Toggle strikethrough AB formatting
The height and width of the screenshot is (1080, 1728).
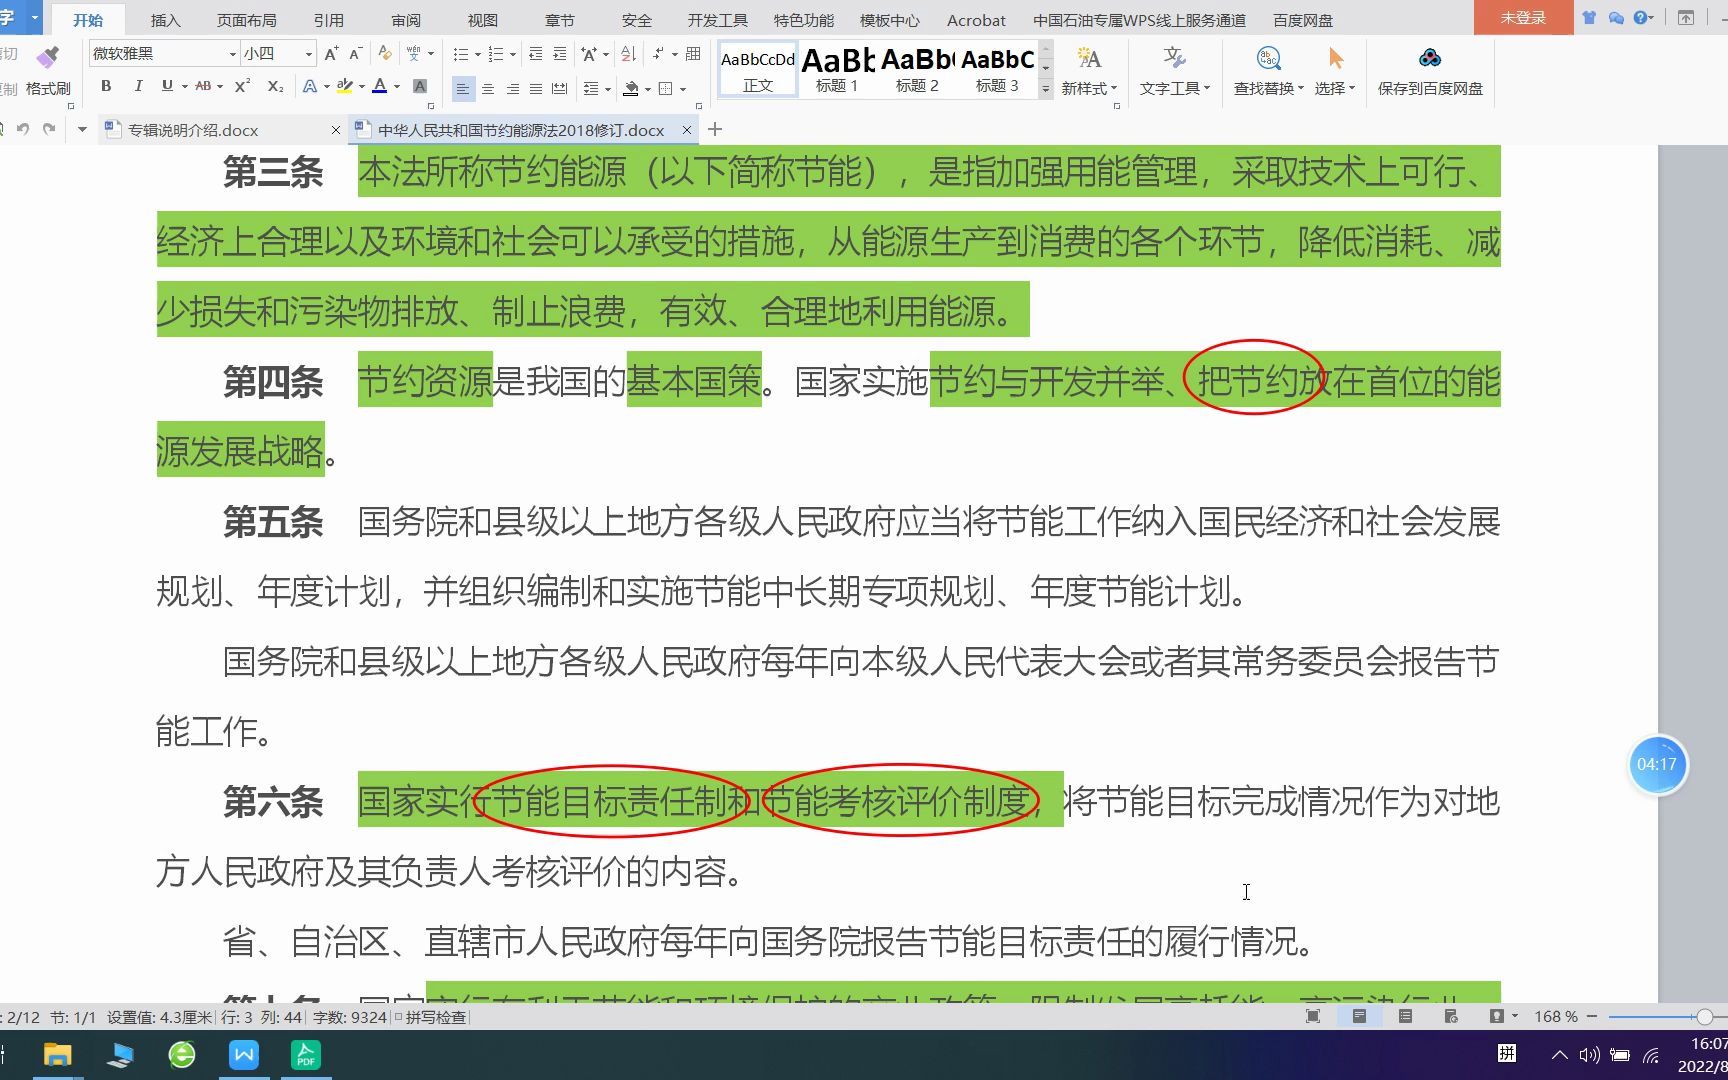(203, 87)
